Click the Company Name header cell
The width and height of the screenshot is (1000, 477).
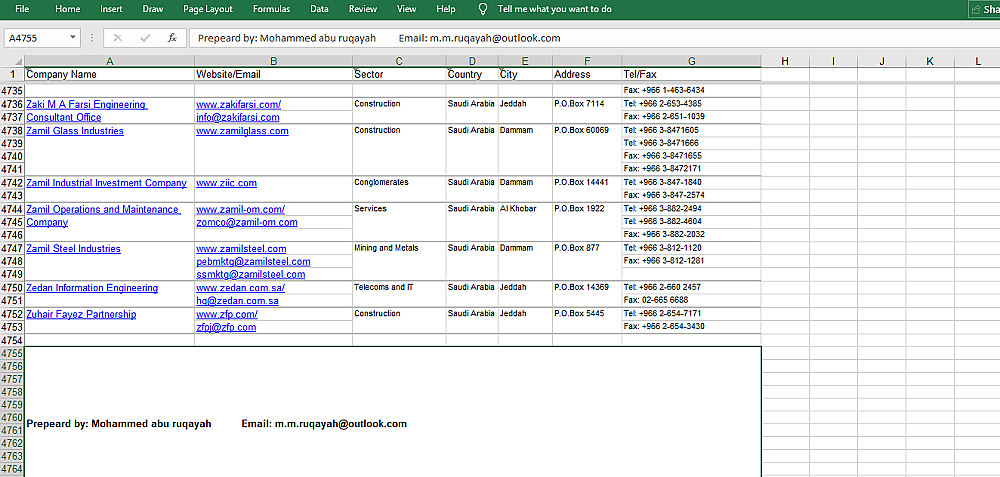click(x=110, y=75)
